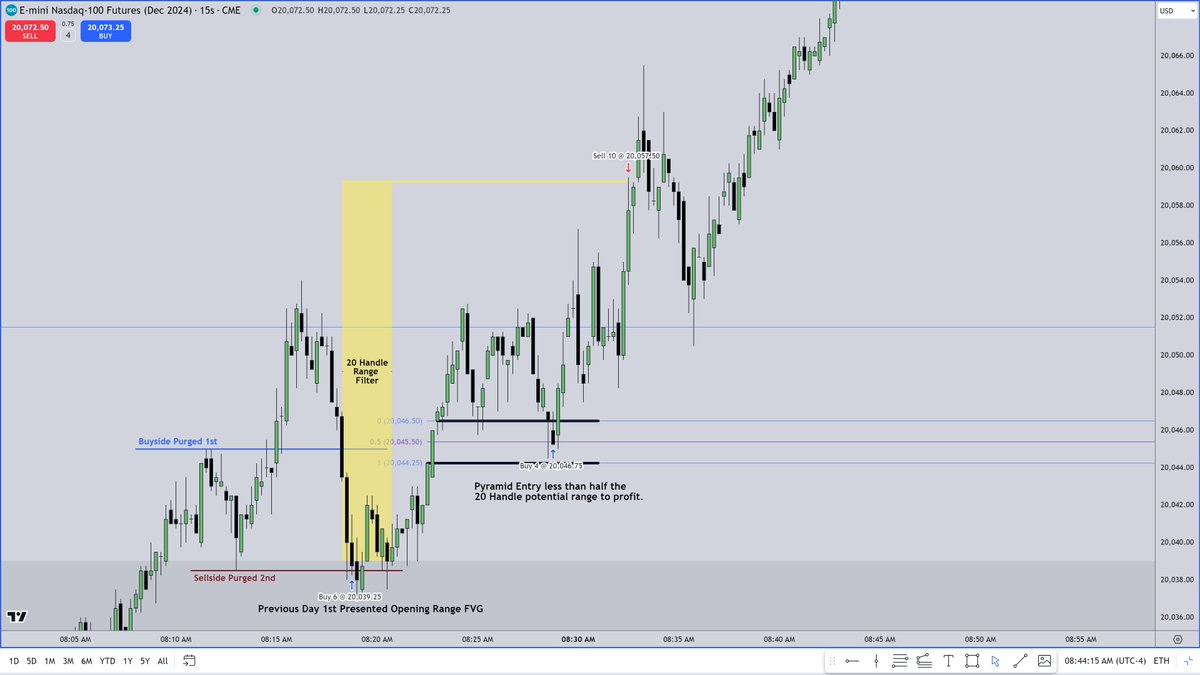Image resolution: width=1200 pixels, height=675 pixels.
Task: Open the Go to date calendar icon
Action: pyautogui.click(x=190, y=661)
